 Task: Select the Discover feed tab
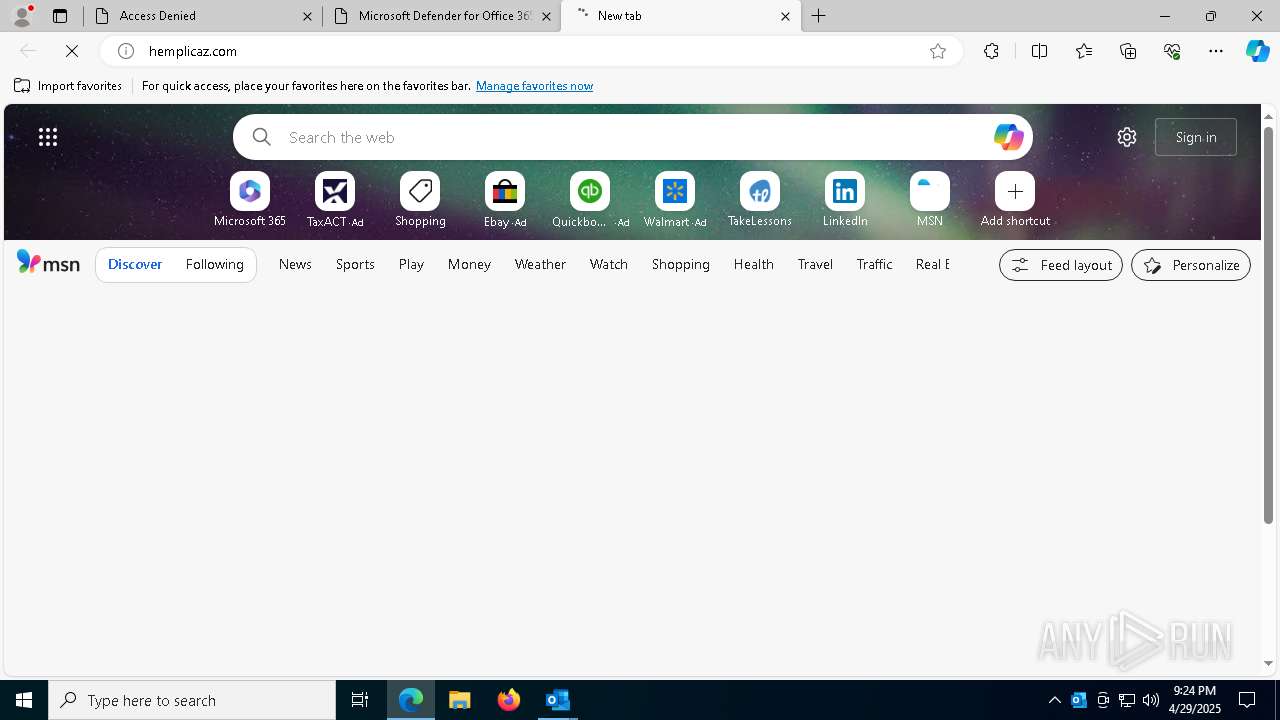[135, 264]
